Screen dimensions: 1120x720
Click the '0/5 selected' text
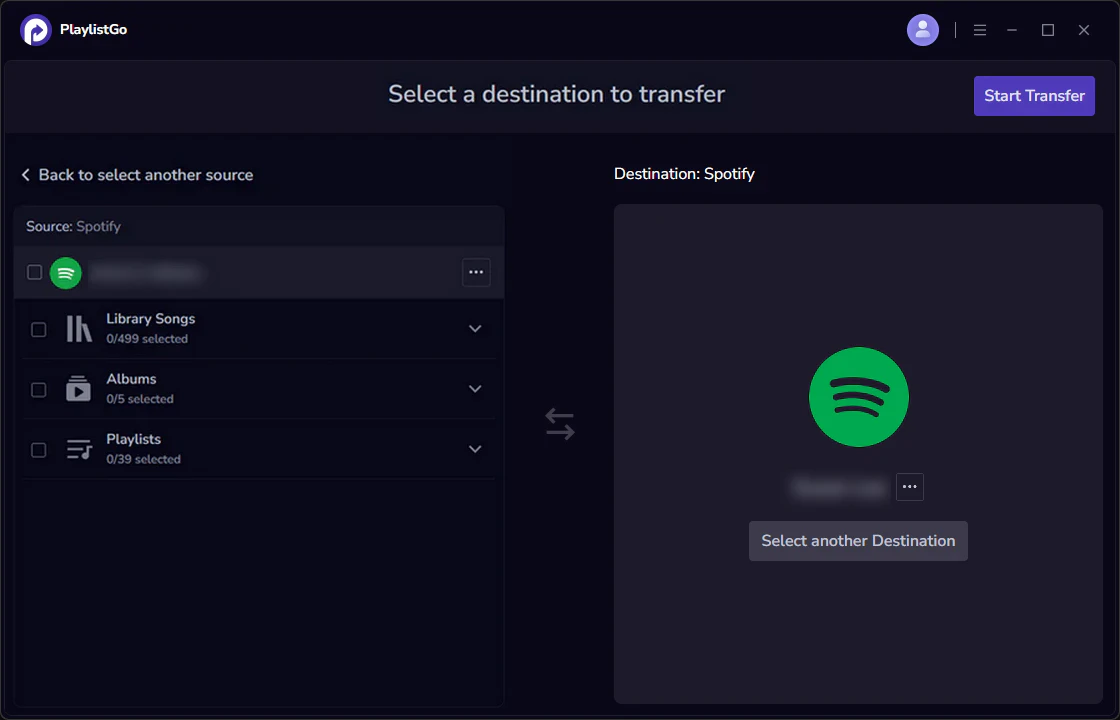(x=140, y=399)
